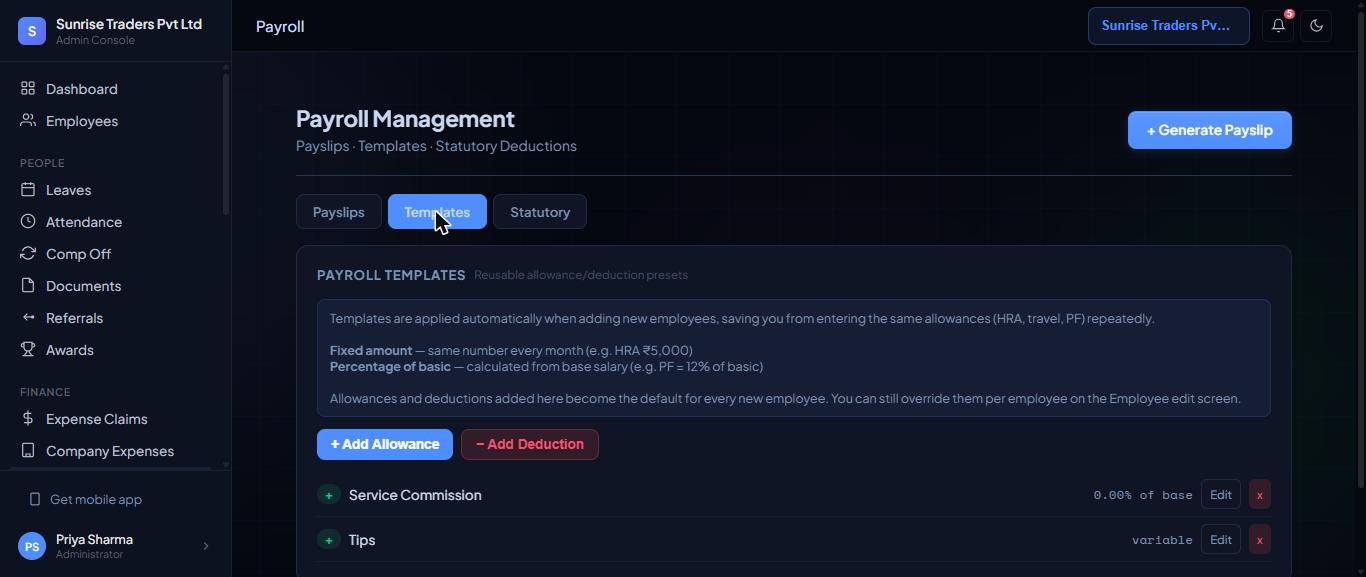Click the '0.00% of base' value
Image resolution: width=1366 pixels, height=577 pixels.
pos(1143,495)
